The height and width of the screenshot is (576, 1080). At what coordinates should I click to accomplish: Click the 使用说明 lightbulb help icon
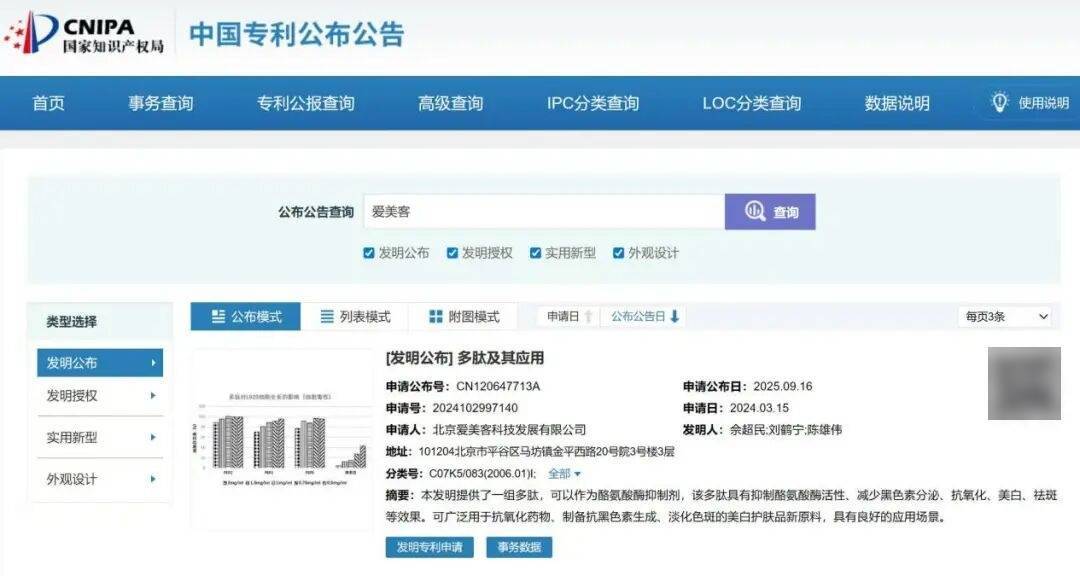[999, 102]
